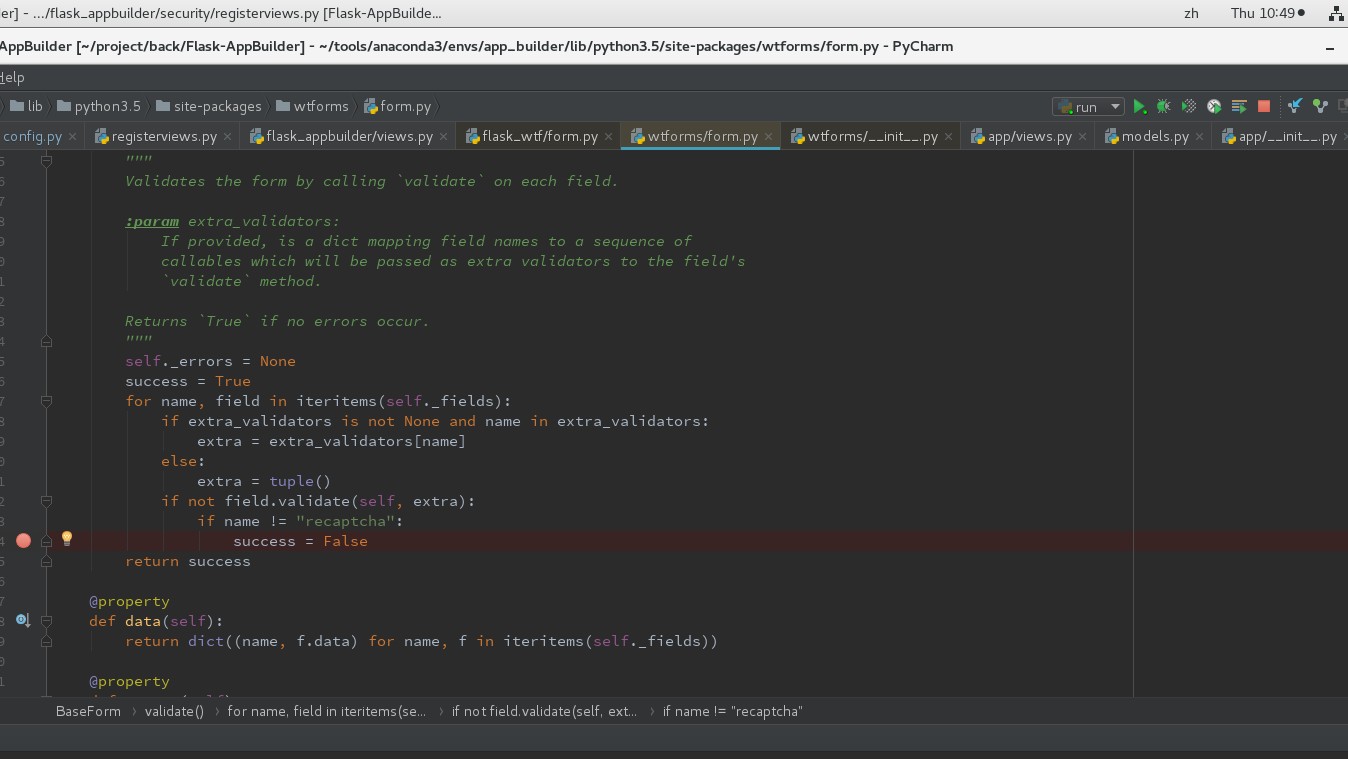The height and width of the screenshot is (759, 1348).
Task: Close the app/views.py tab
Action: point(1082,137)
